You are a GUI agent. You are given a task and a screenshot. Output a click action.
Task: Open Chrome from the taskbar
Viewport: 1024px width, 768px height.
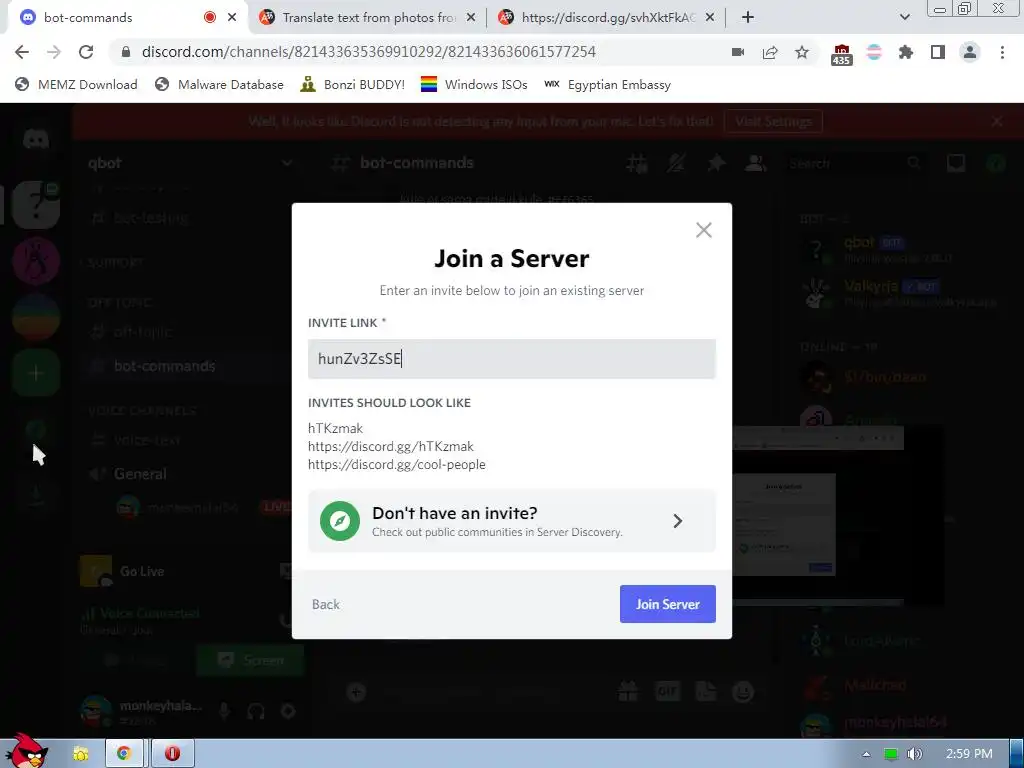(x=123, y=754)
